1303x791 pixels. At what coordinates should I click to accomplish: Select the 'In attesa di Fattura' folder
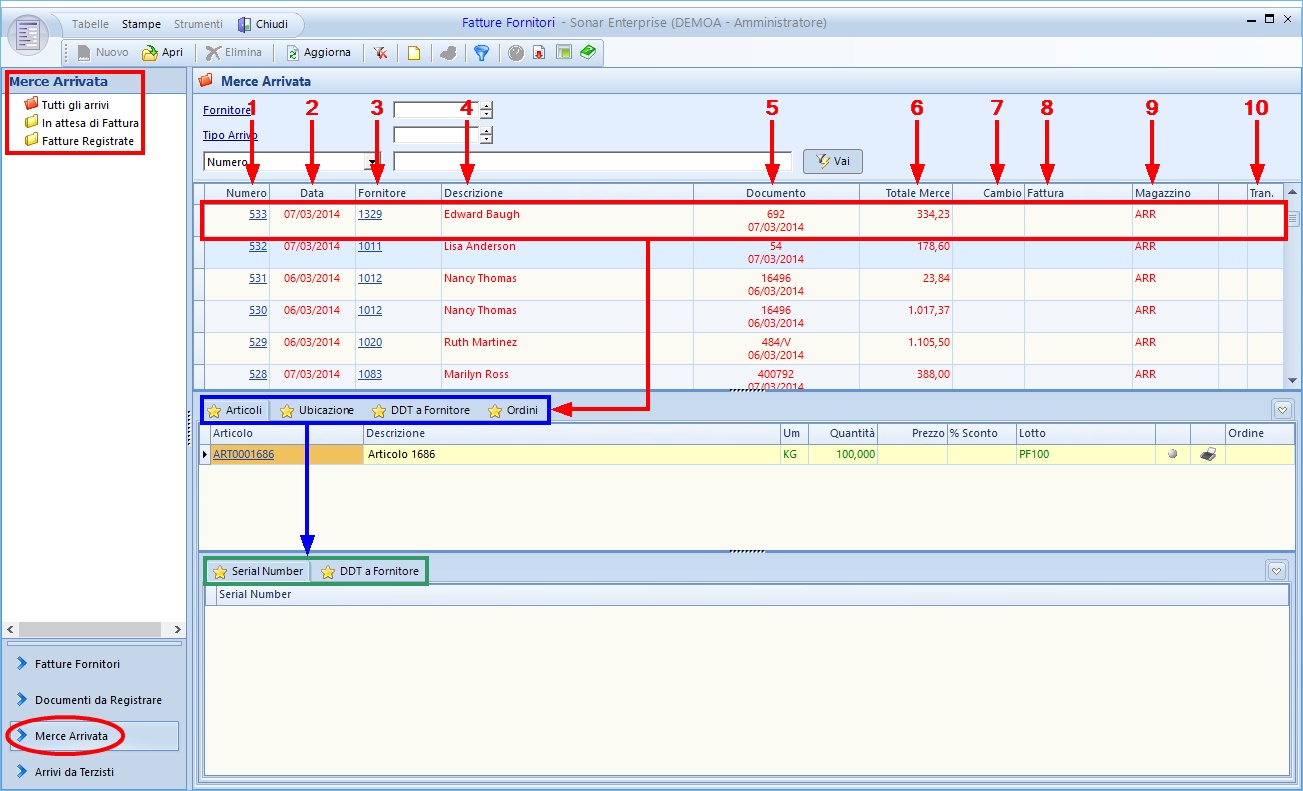point(89,123)
